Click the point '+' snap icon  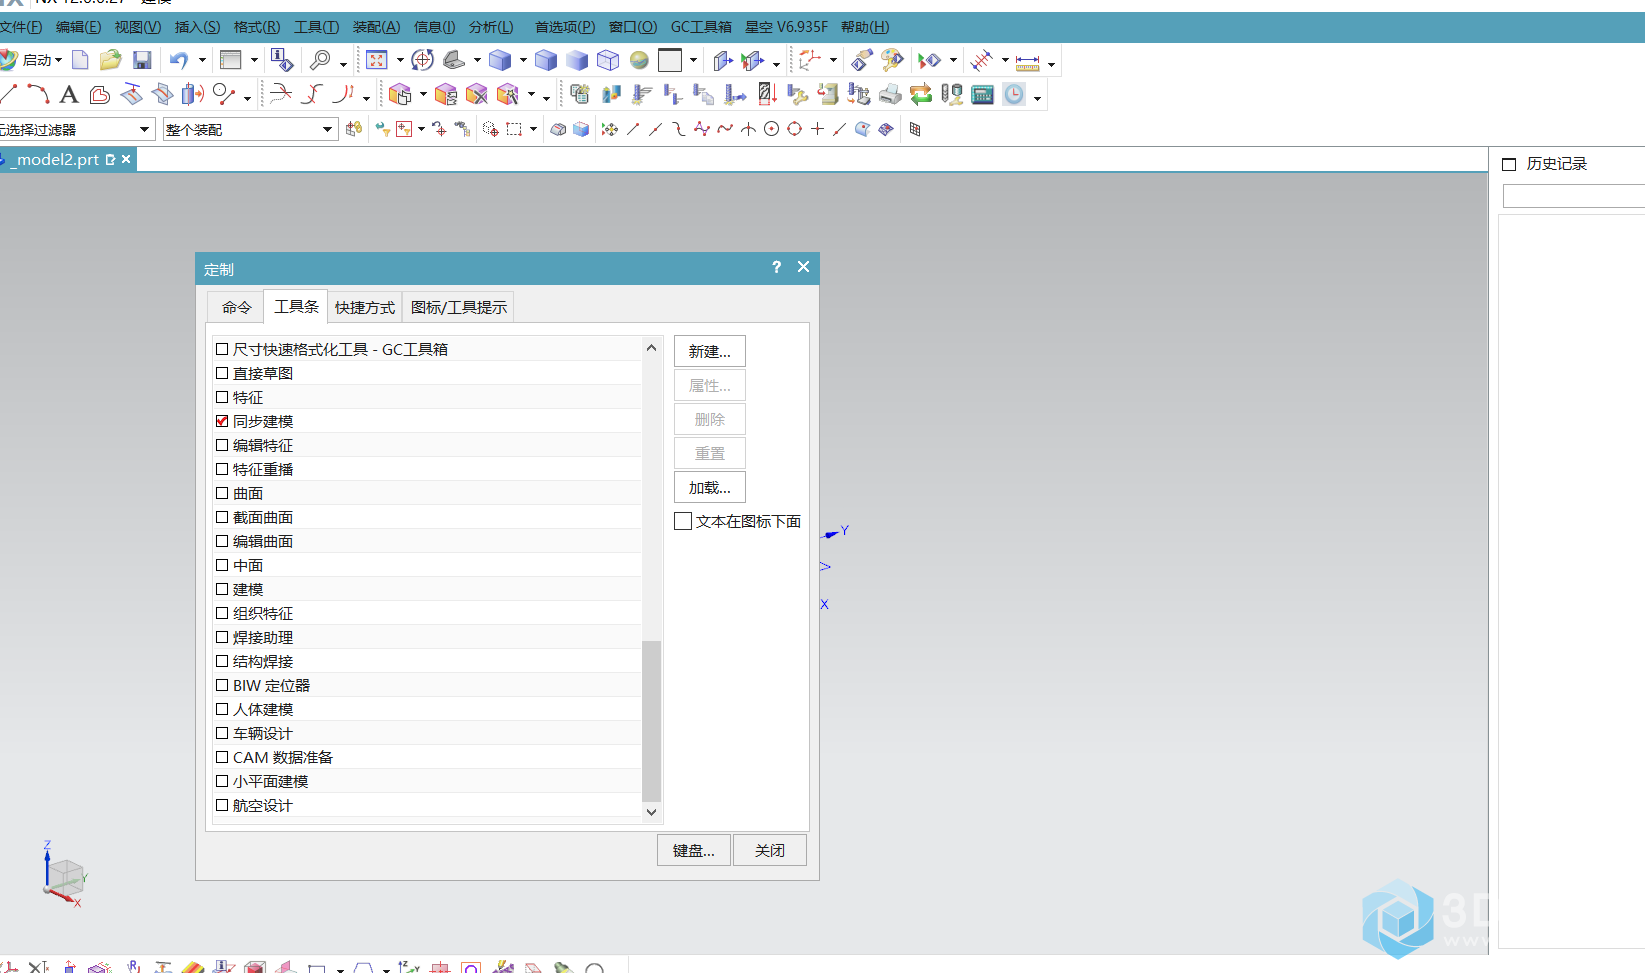coord(817,129)
